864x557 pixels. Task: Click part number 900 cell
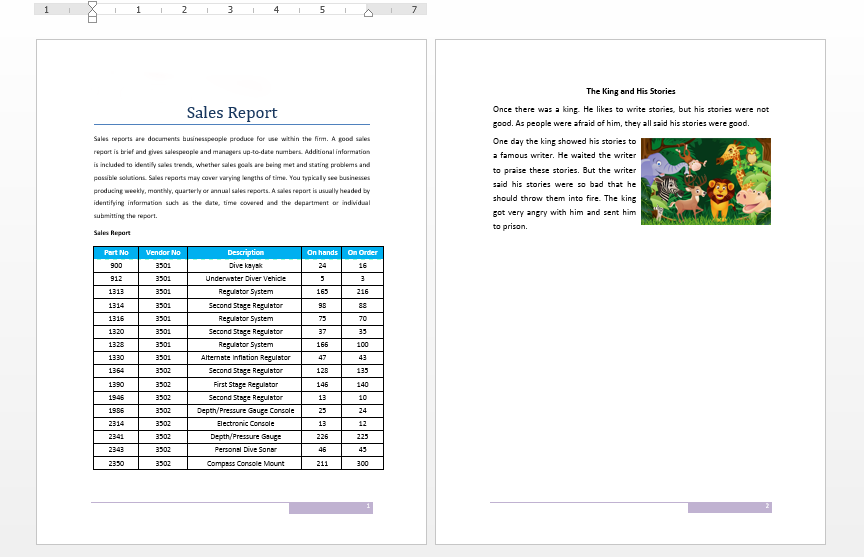tap(116, 266)
